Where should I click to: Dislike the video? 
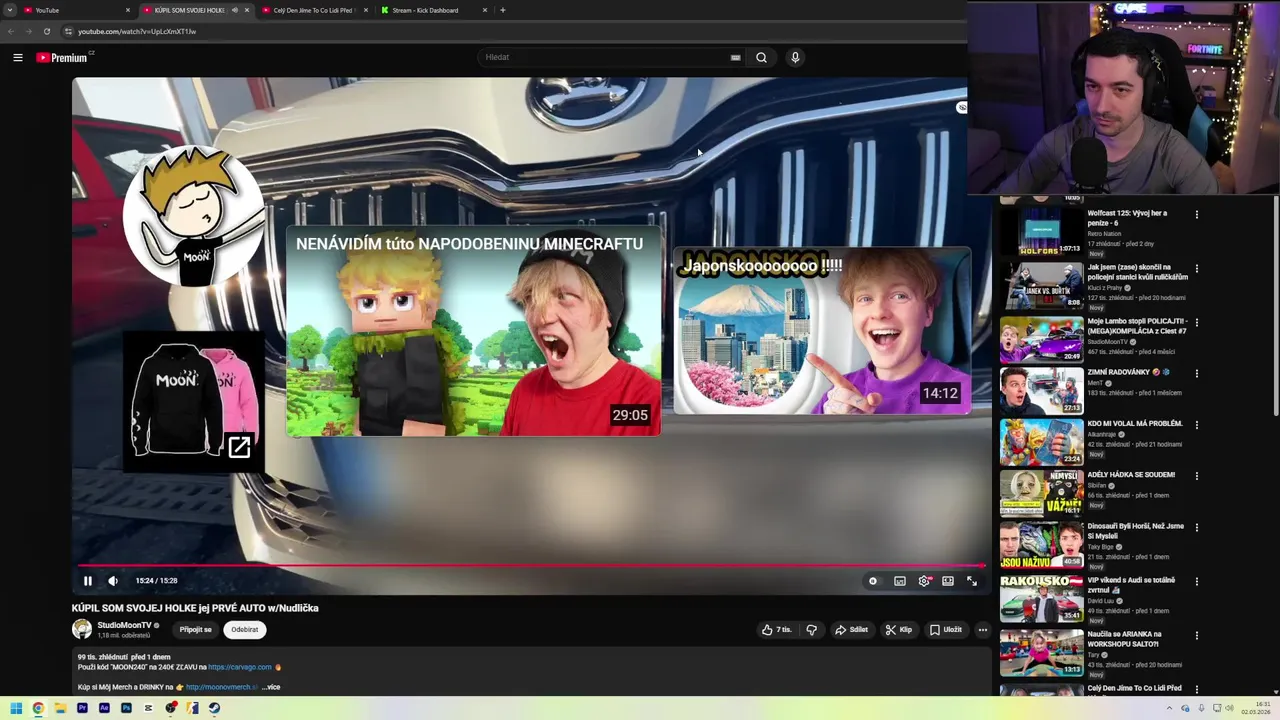(x=811, y=630)
